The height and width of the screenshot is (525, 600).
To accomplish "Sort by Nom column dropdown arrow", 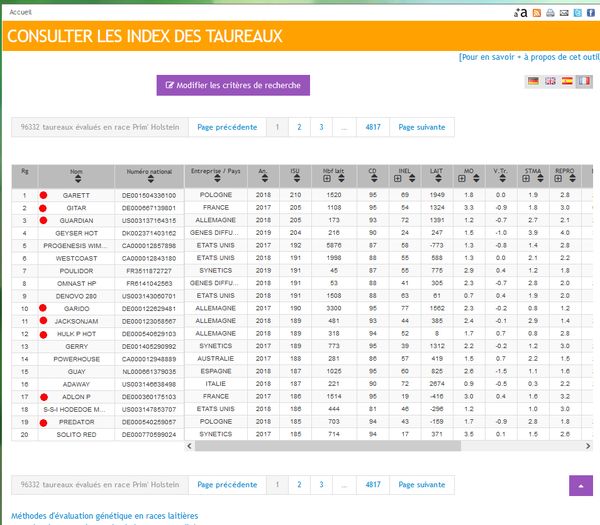I will click(77, 179).
